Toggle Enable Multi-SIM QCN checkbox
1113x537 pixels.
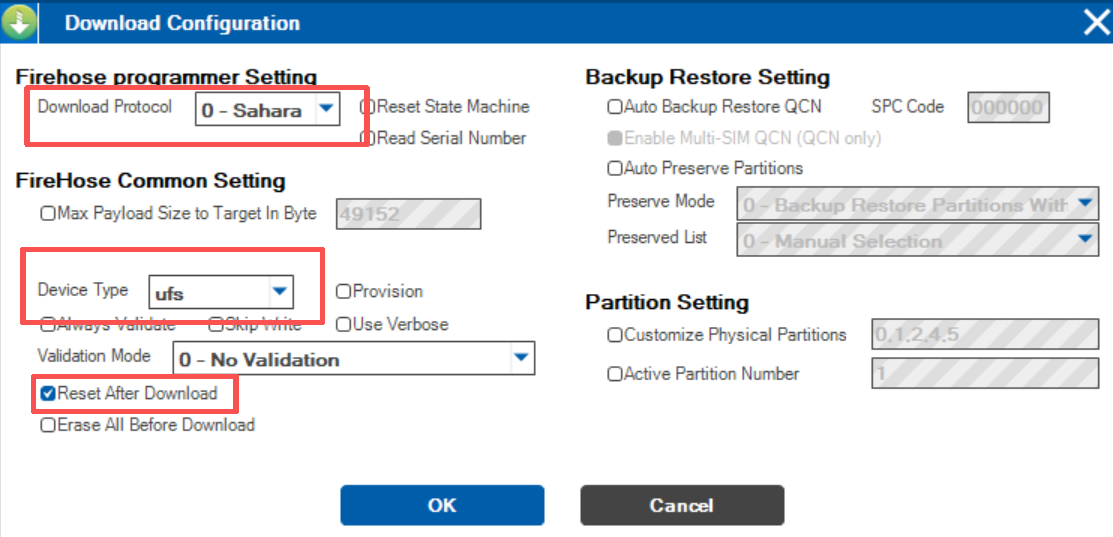[x=615, y=138]
